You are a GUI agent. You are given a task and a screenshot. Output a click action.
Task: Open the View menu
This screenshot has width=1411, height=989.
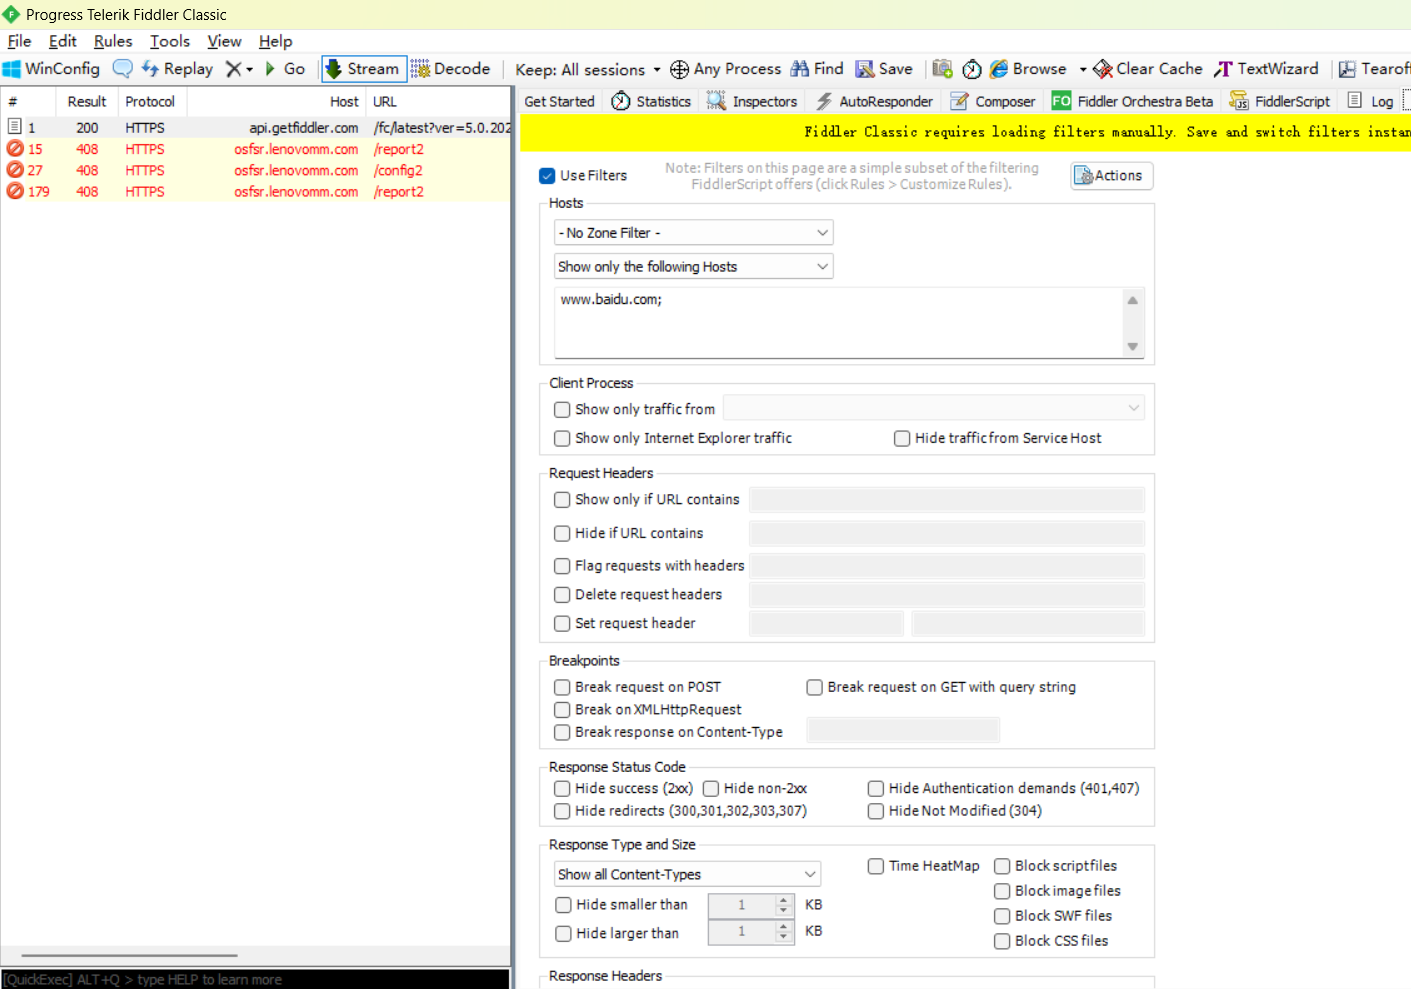224,41
